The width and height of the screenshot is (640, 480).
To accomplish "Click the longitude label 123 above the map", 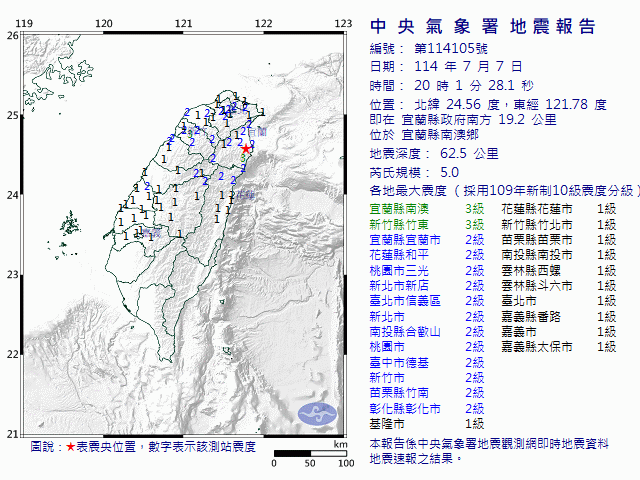I will click(343, 23).
